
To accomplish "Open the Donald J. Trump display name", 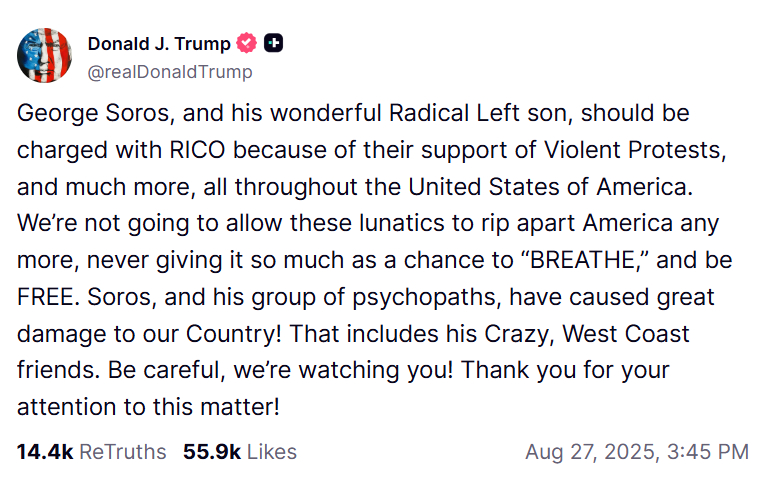I will coord(159,43).
